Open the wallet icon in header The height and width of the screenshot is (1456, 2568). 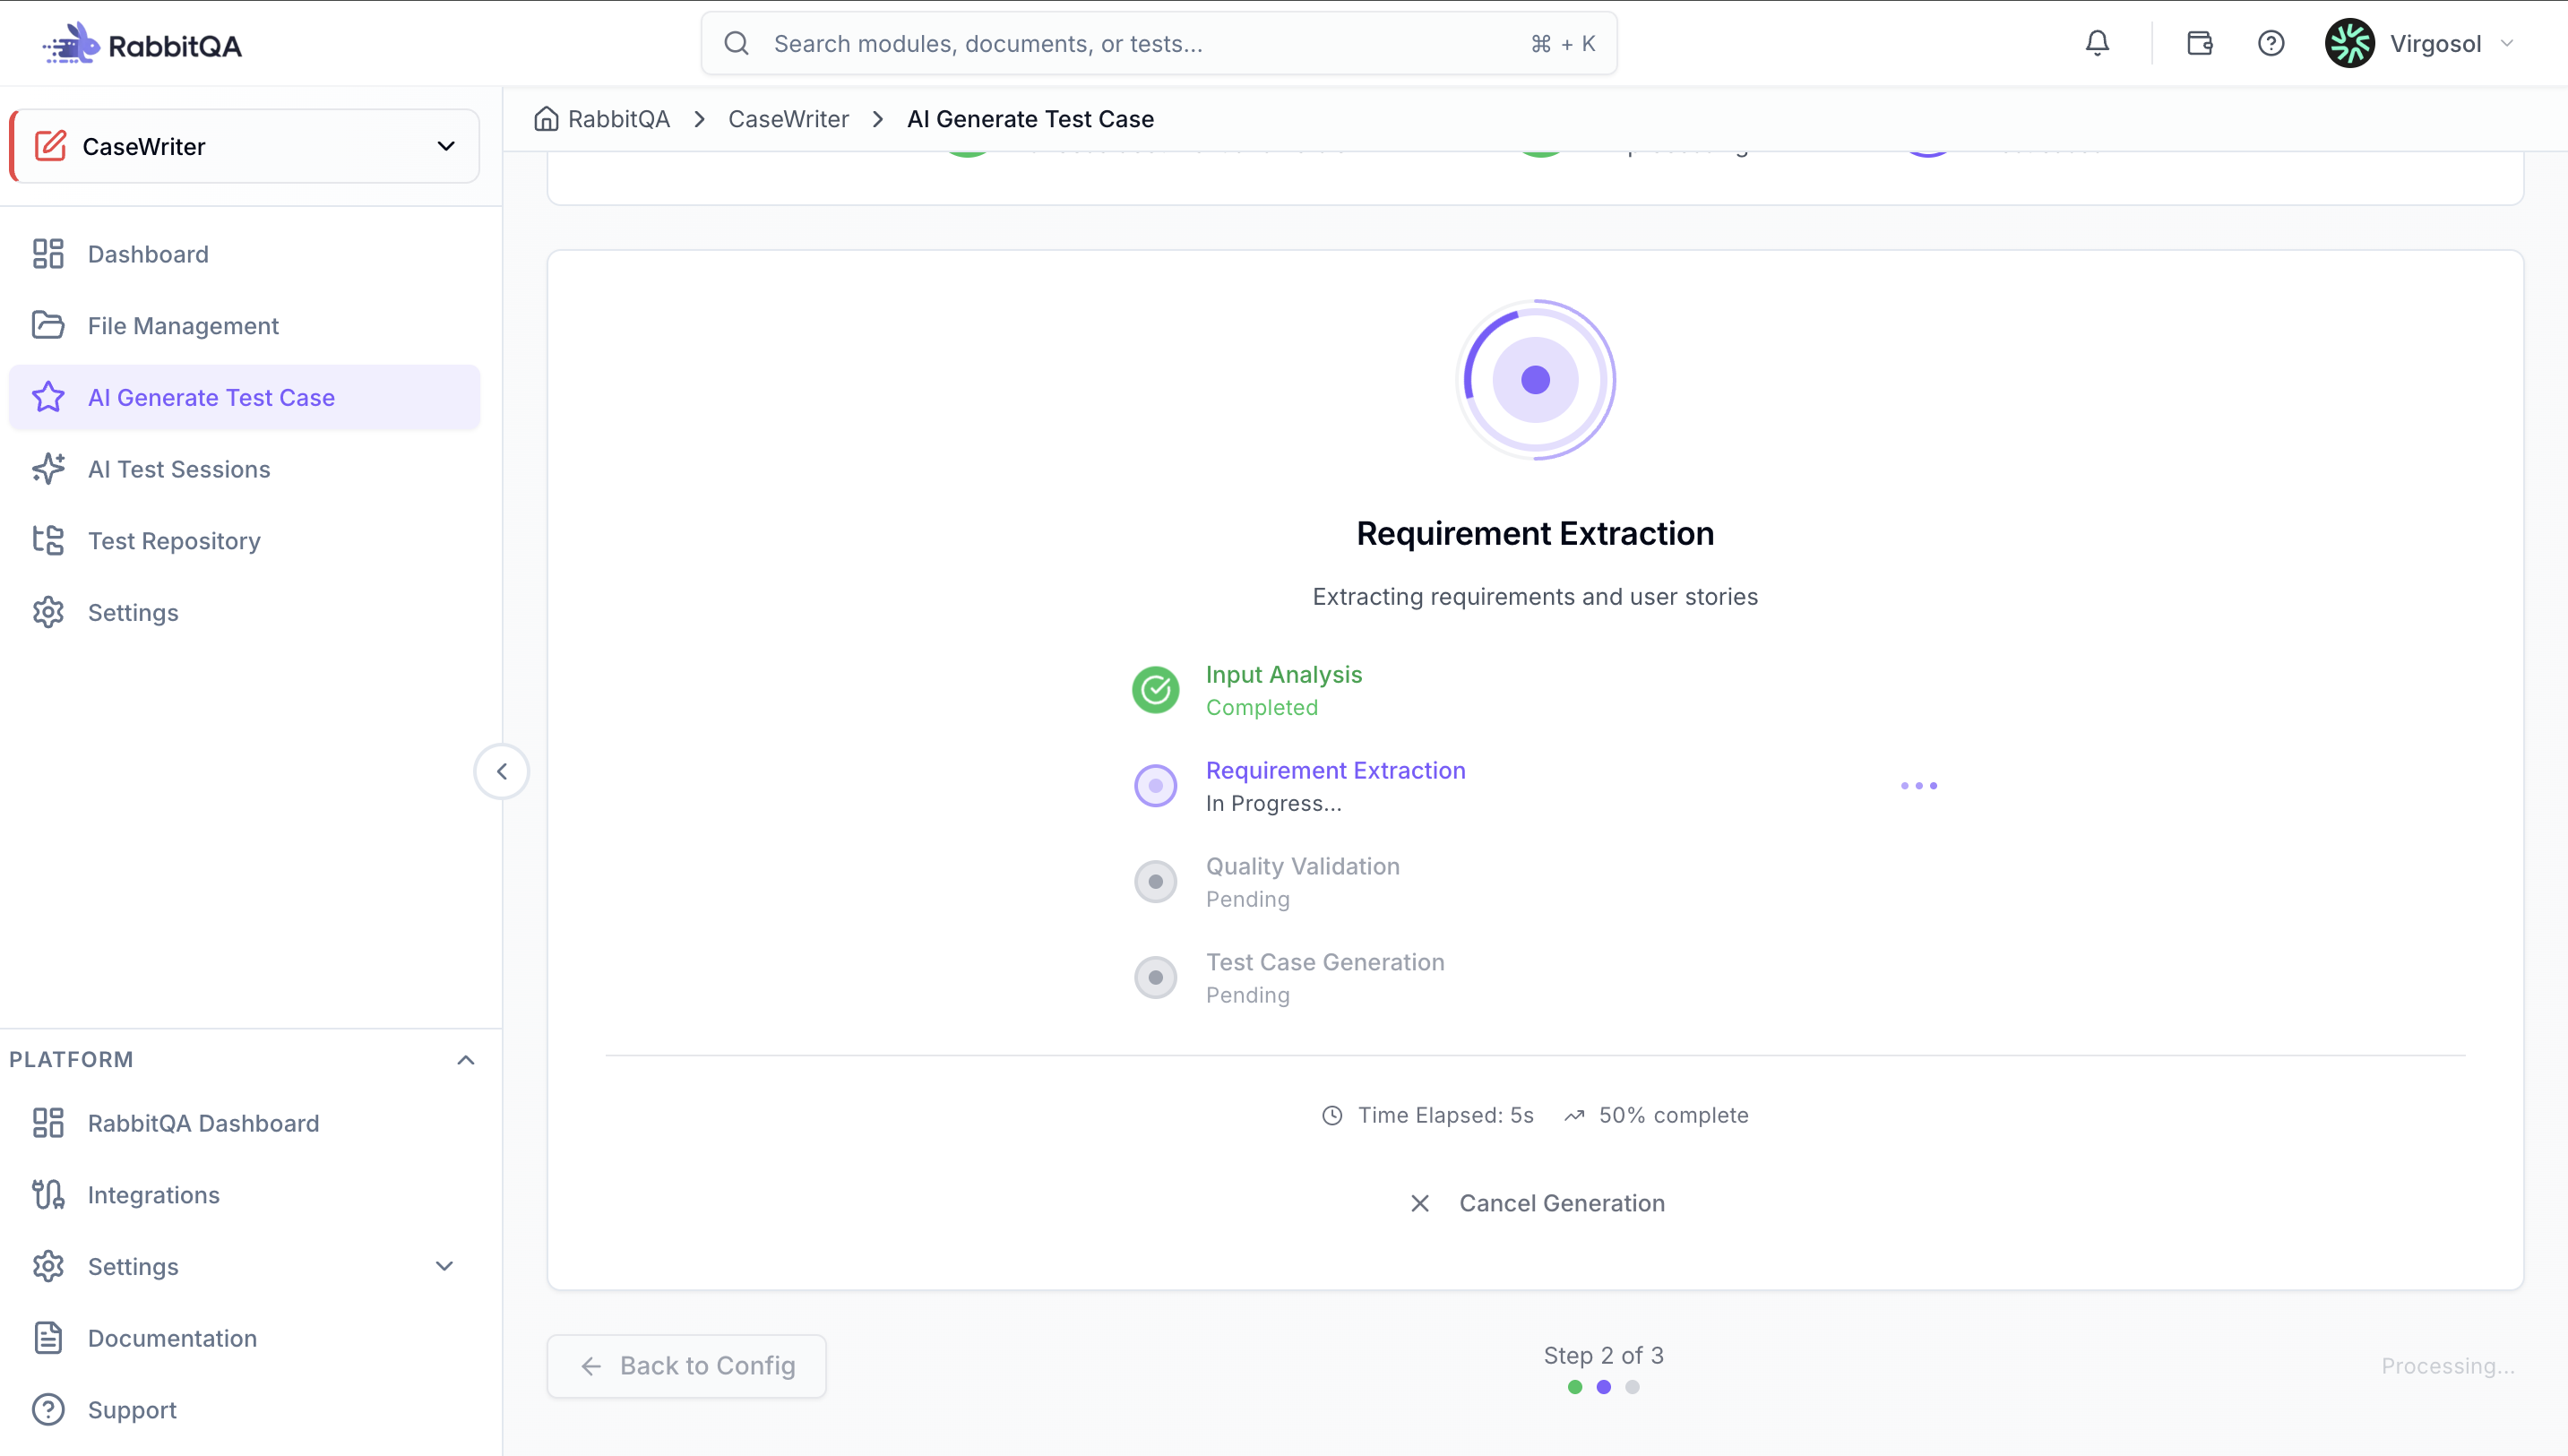[2199, 43]
